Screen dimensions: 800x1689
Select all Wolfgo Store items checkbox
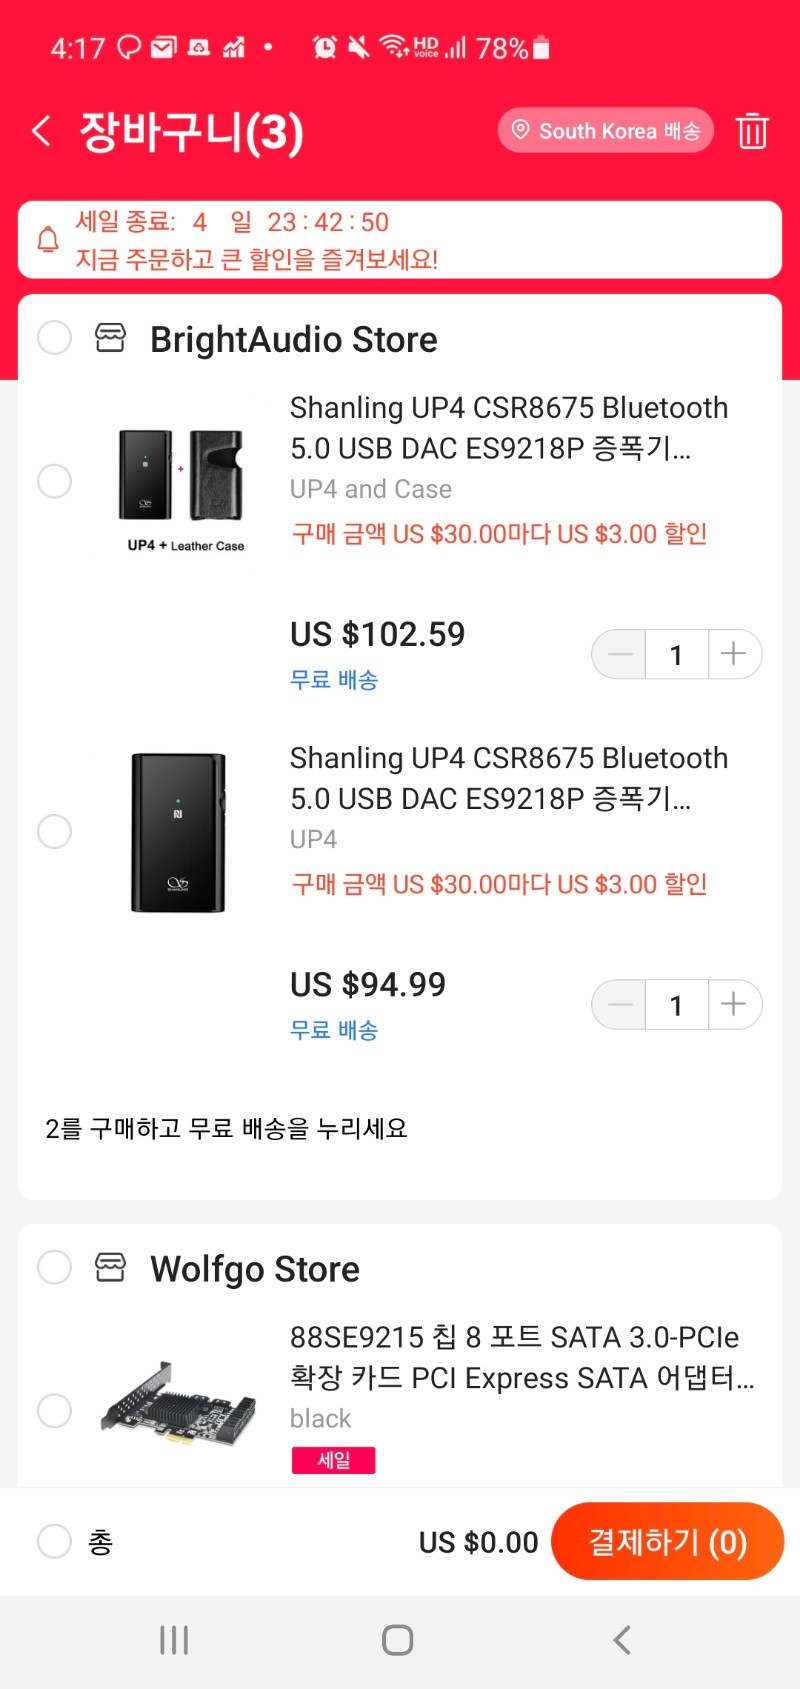(x=54, y=1267)
